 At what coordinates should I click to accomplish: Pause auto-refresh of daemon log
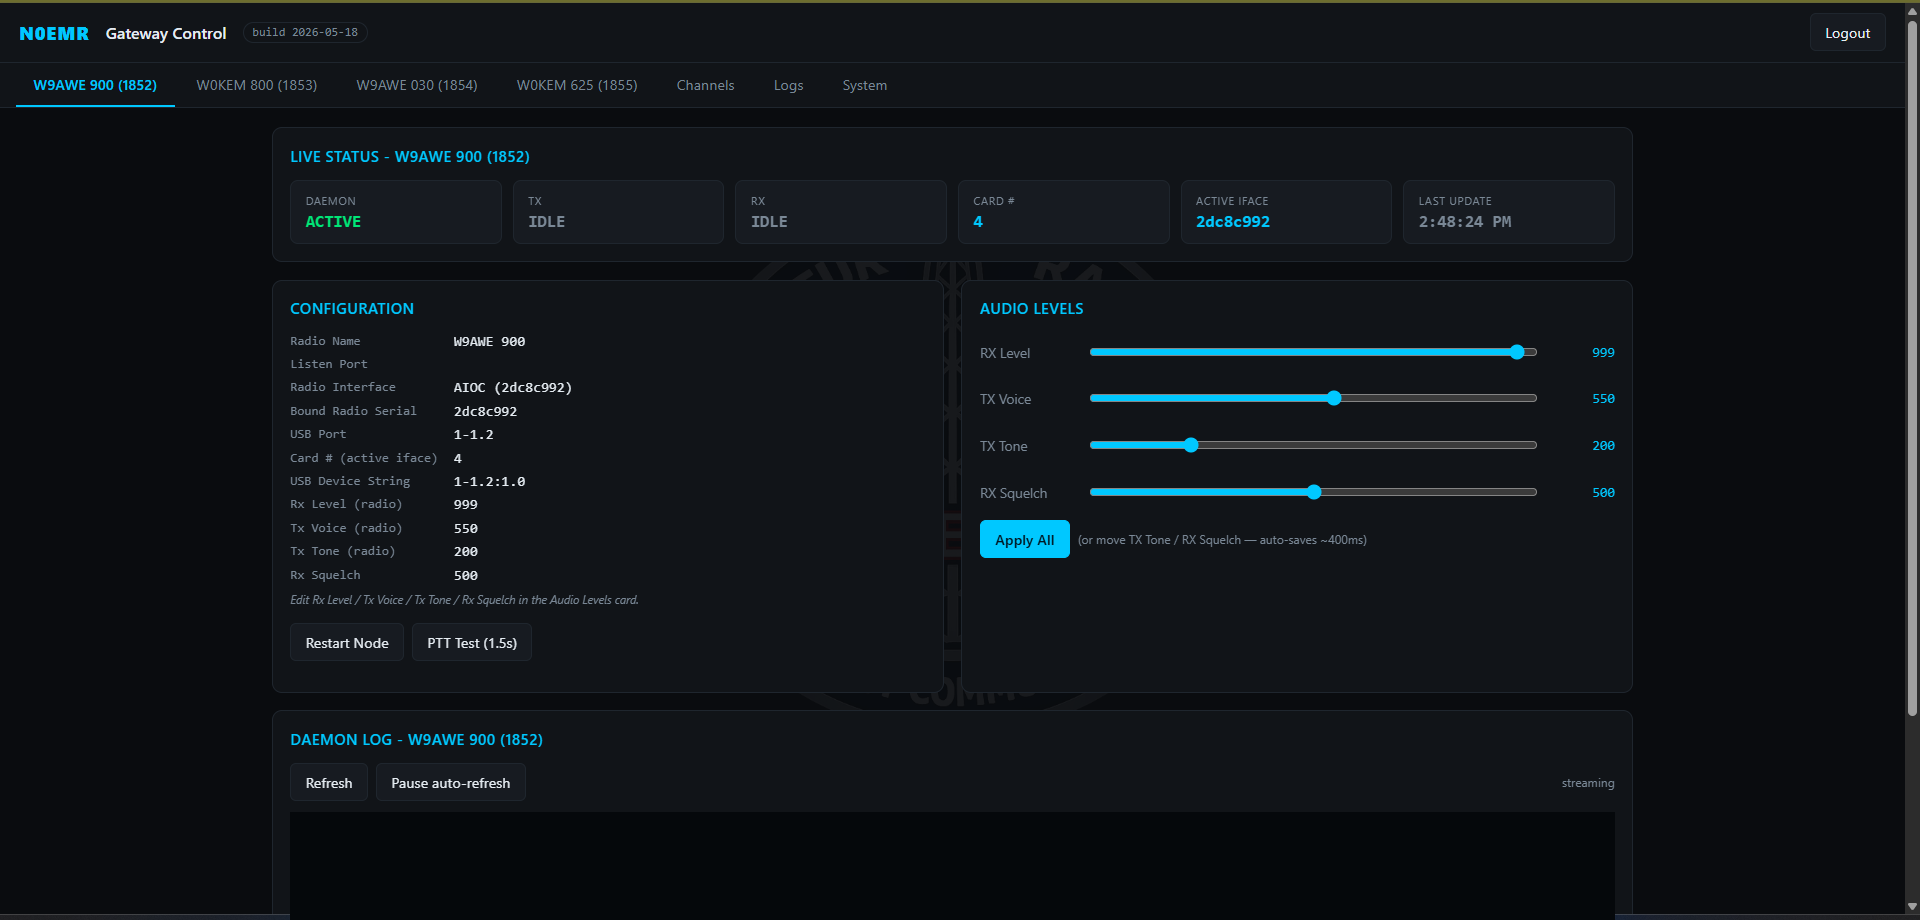pyautogui.click(x=451, y=783)
